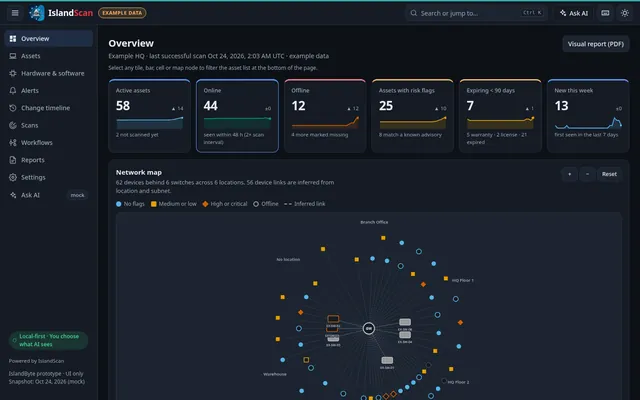
Task: Click the Overview page heading
Action: pyautogui.click(x=131, y=43)
